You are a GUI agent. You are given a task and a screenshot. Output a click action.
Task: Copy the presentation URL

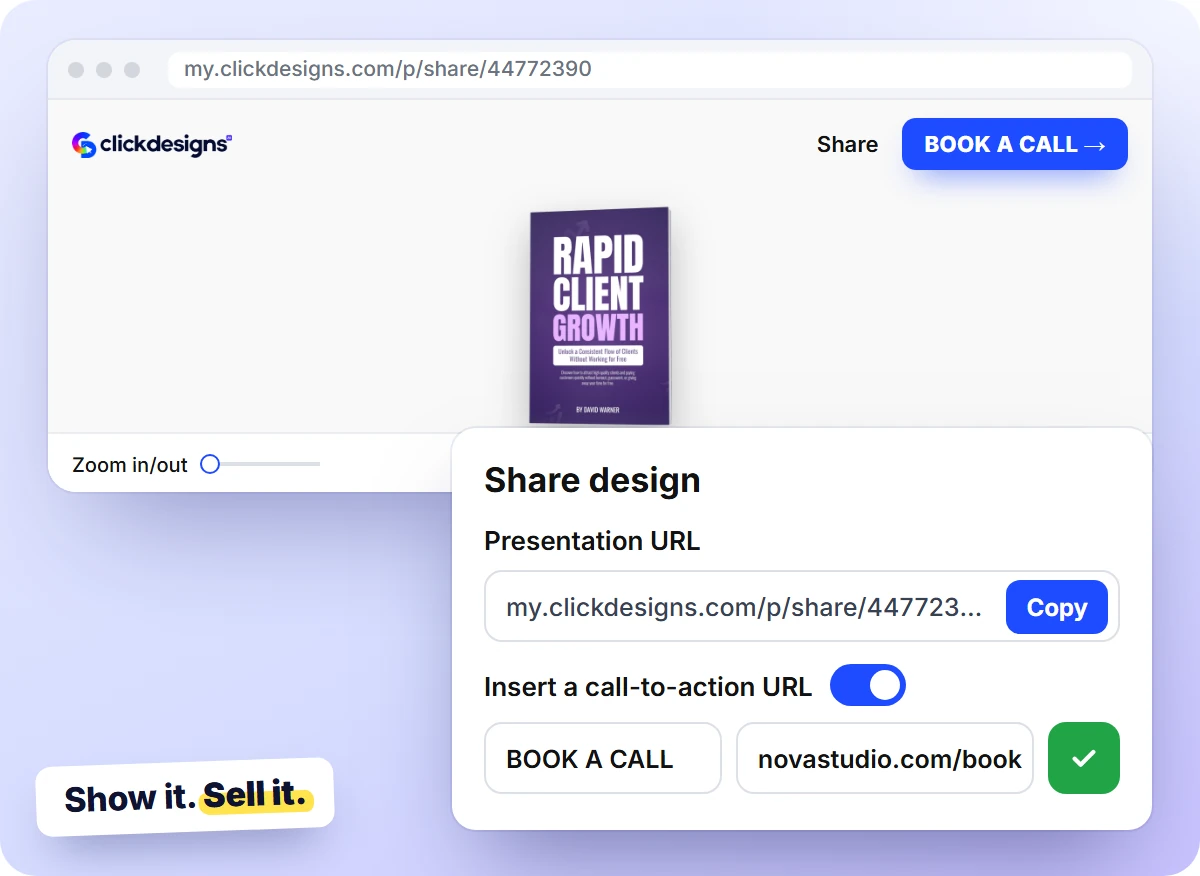coord(1057,607)
